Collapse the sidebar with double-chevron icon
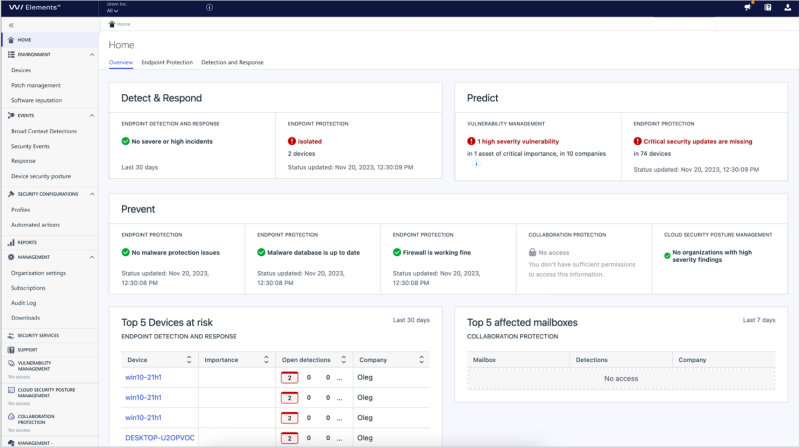Image resolution: width=800 pixels, height=448 pixels. click(x=10, y=24)
